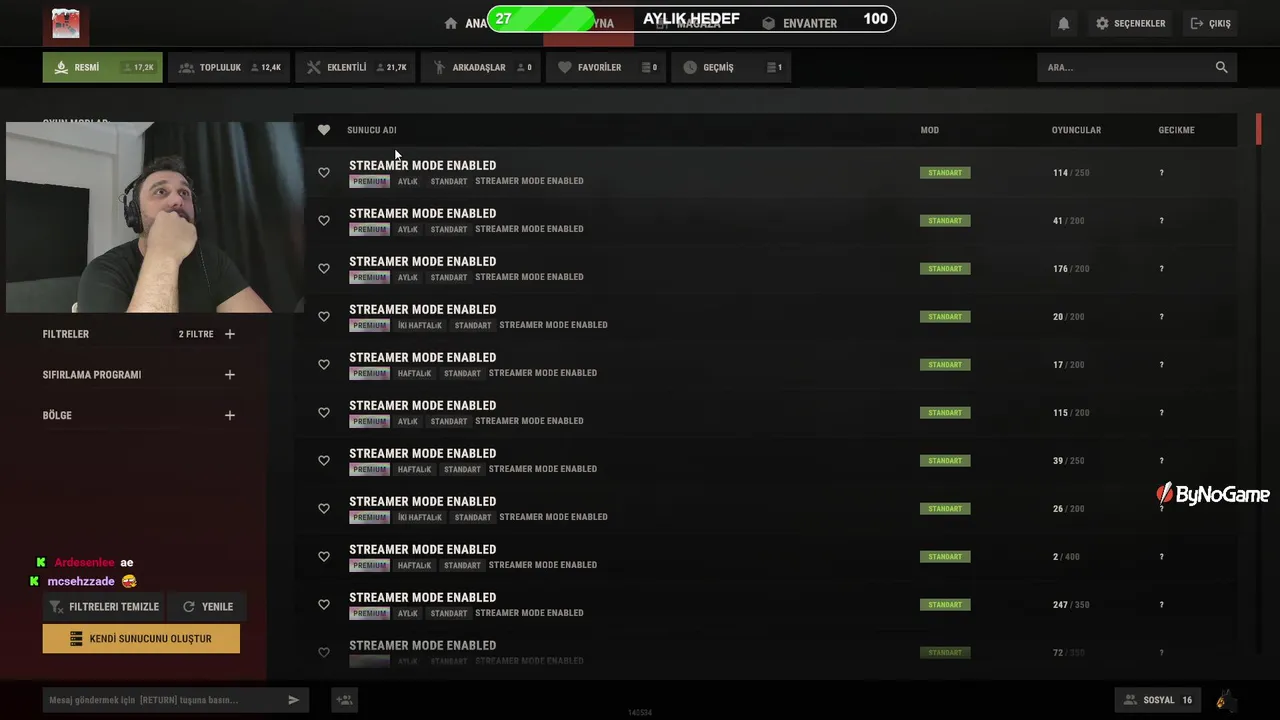Image resolution: width=1280 pixels, height=720 pixels.
Task: Open the SOSYAL 16 panel
Action: tap(1157, 700)
